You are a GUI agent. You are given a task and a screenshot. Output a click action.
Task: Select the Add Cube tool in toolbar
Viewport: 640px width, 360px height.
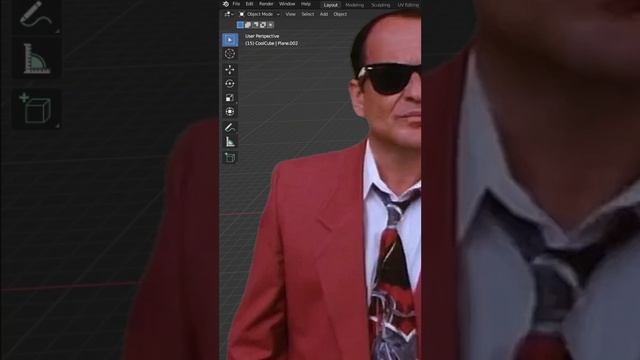coord(230,158)
